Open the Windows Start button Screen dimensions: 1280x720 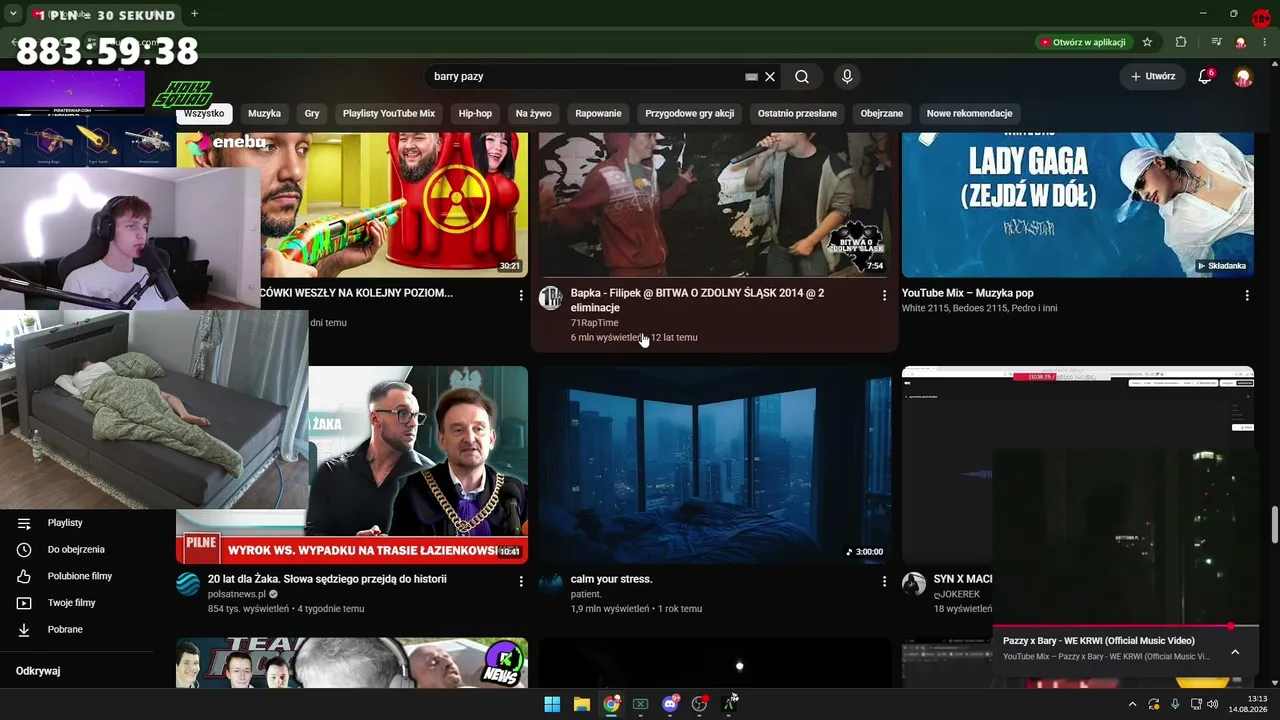tap(552, 704)
